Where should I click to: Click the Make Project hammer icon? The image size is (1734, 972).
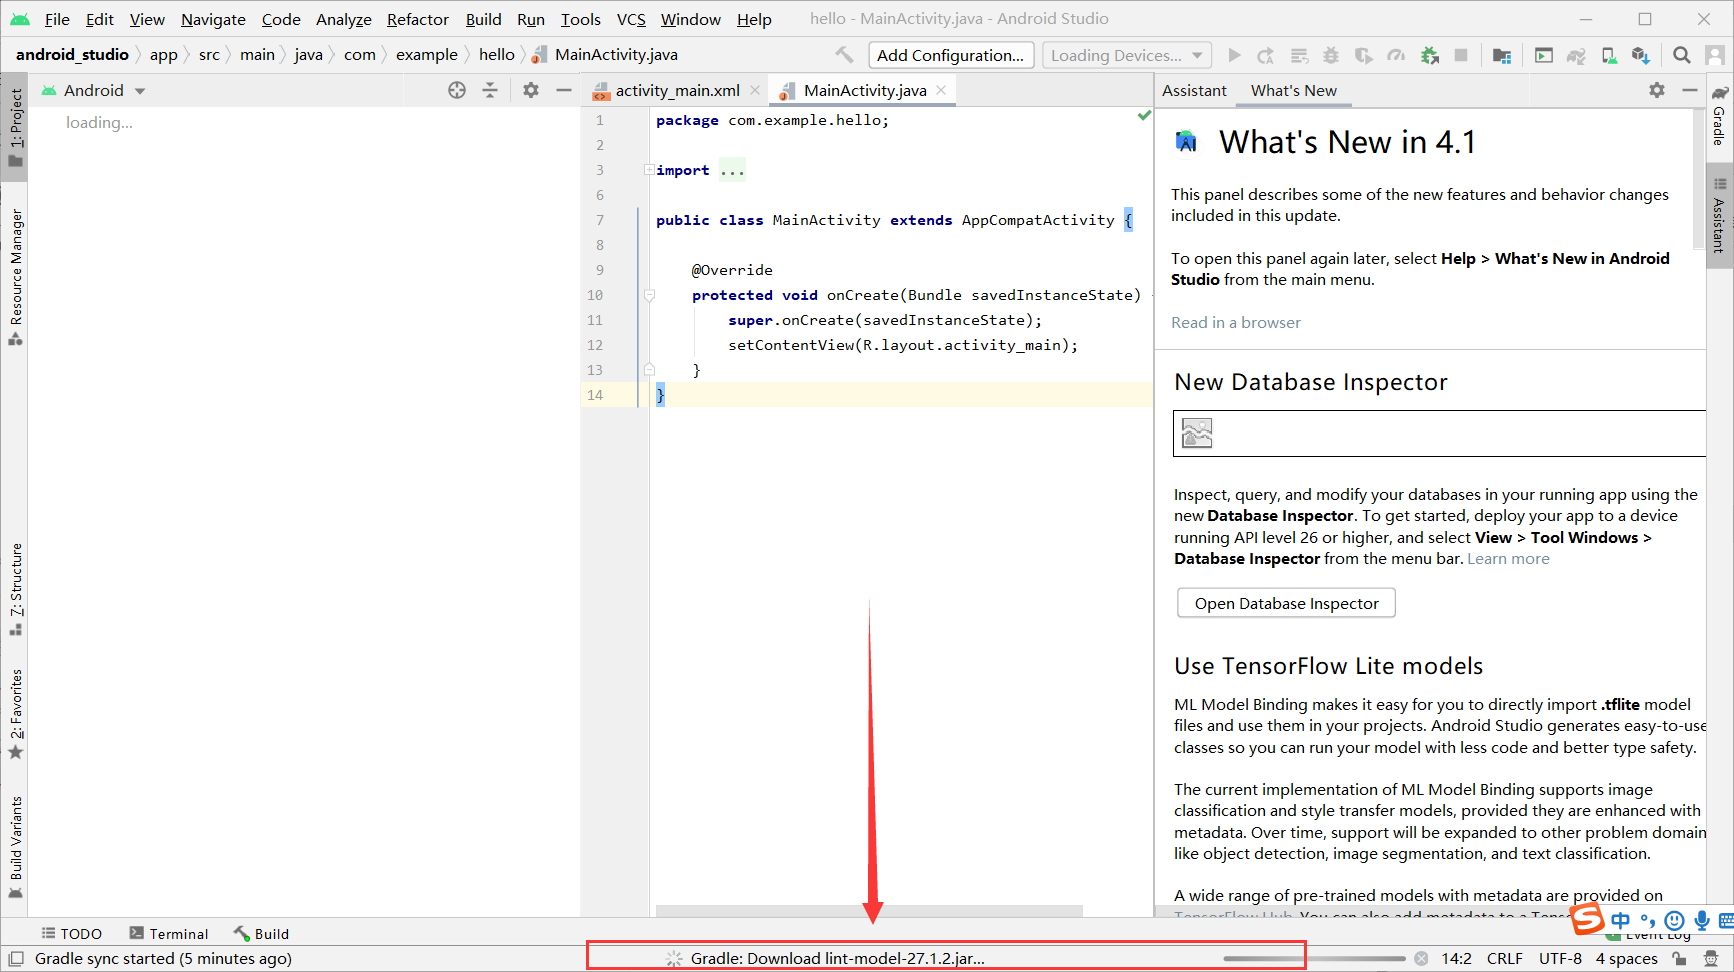[845, 55]
